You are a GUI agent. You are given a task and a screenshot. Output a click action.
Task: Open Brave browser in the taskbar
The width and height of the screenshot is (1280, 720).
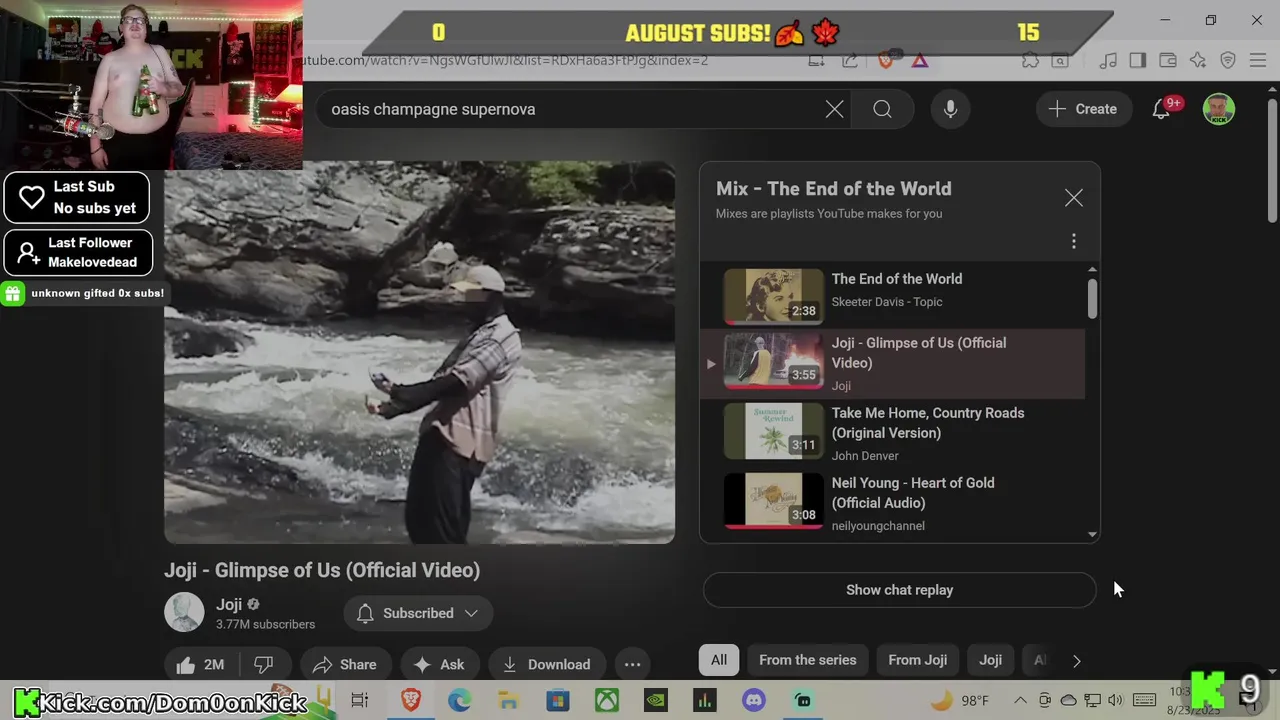[x=410, y=700]
